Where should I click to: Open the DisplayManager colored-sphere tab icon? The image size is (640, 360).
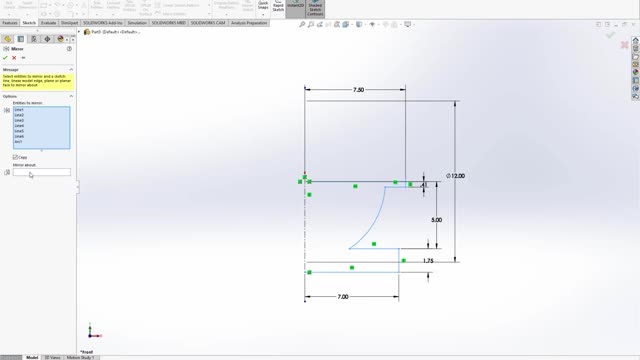coord(60,39)
